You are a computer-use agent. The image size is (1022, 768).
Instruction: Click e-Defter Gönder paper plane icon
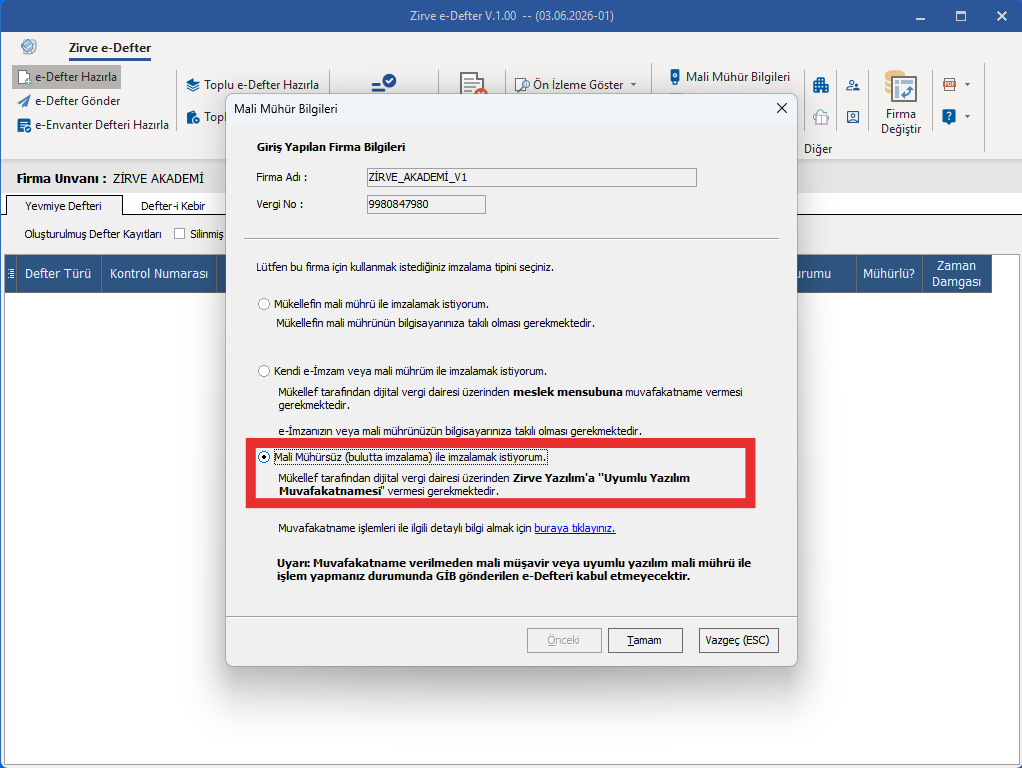[x=24, y=101]
